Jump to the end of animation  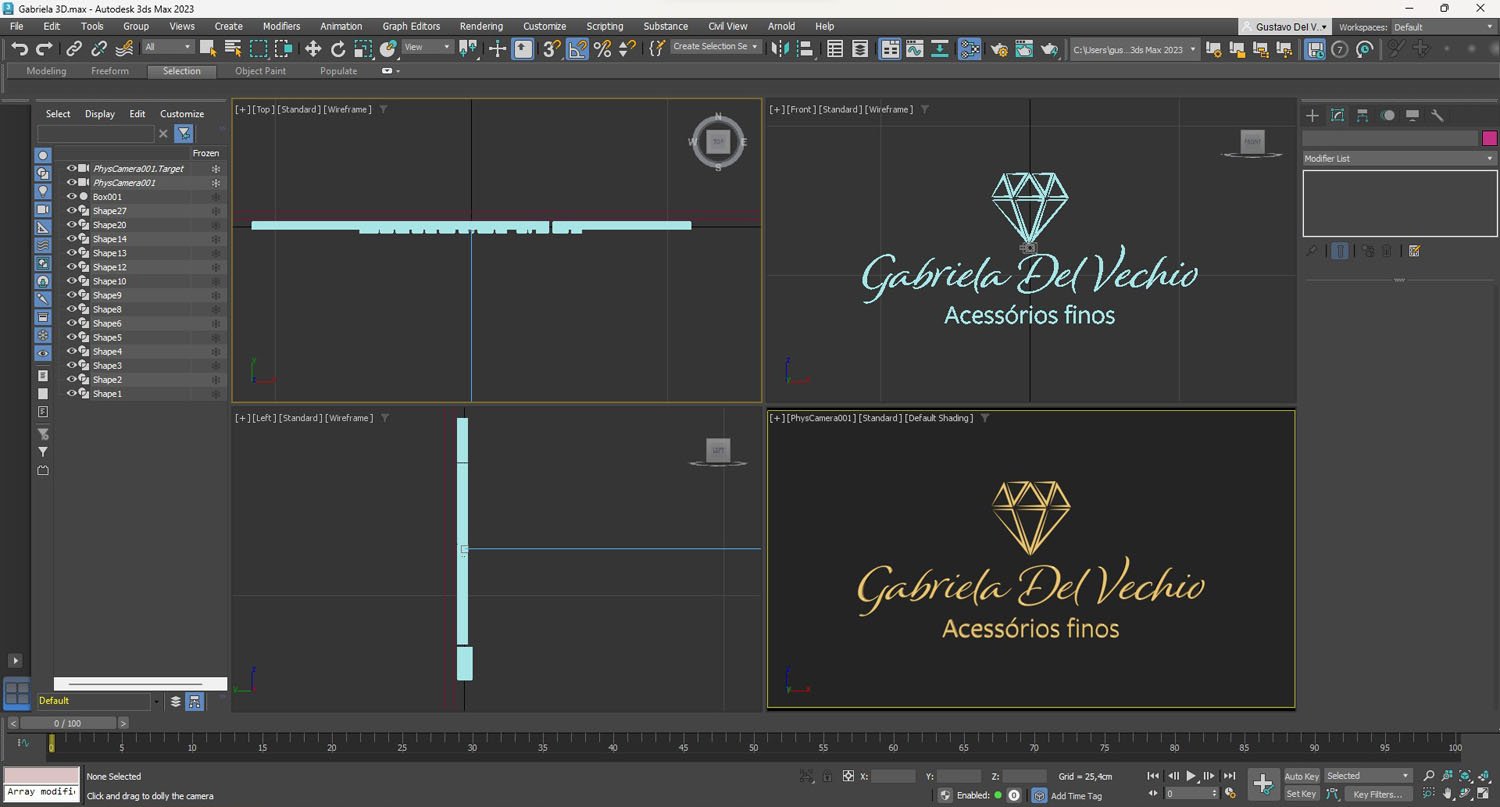[1229, 776]
